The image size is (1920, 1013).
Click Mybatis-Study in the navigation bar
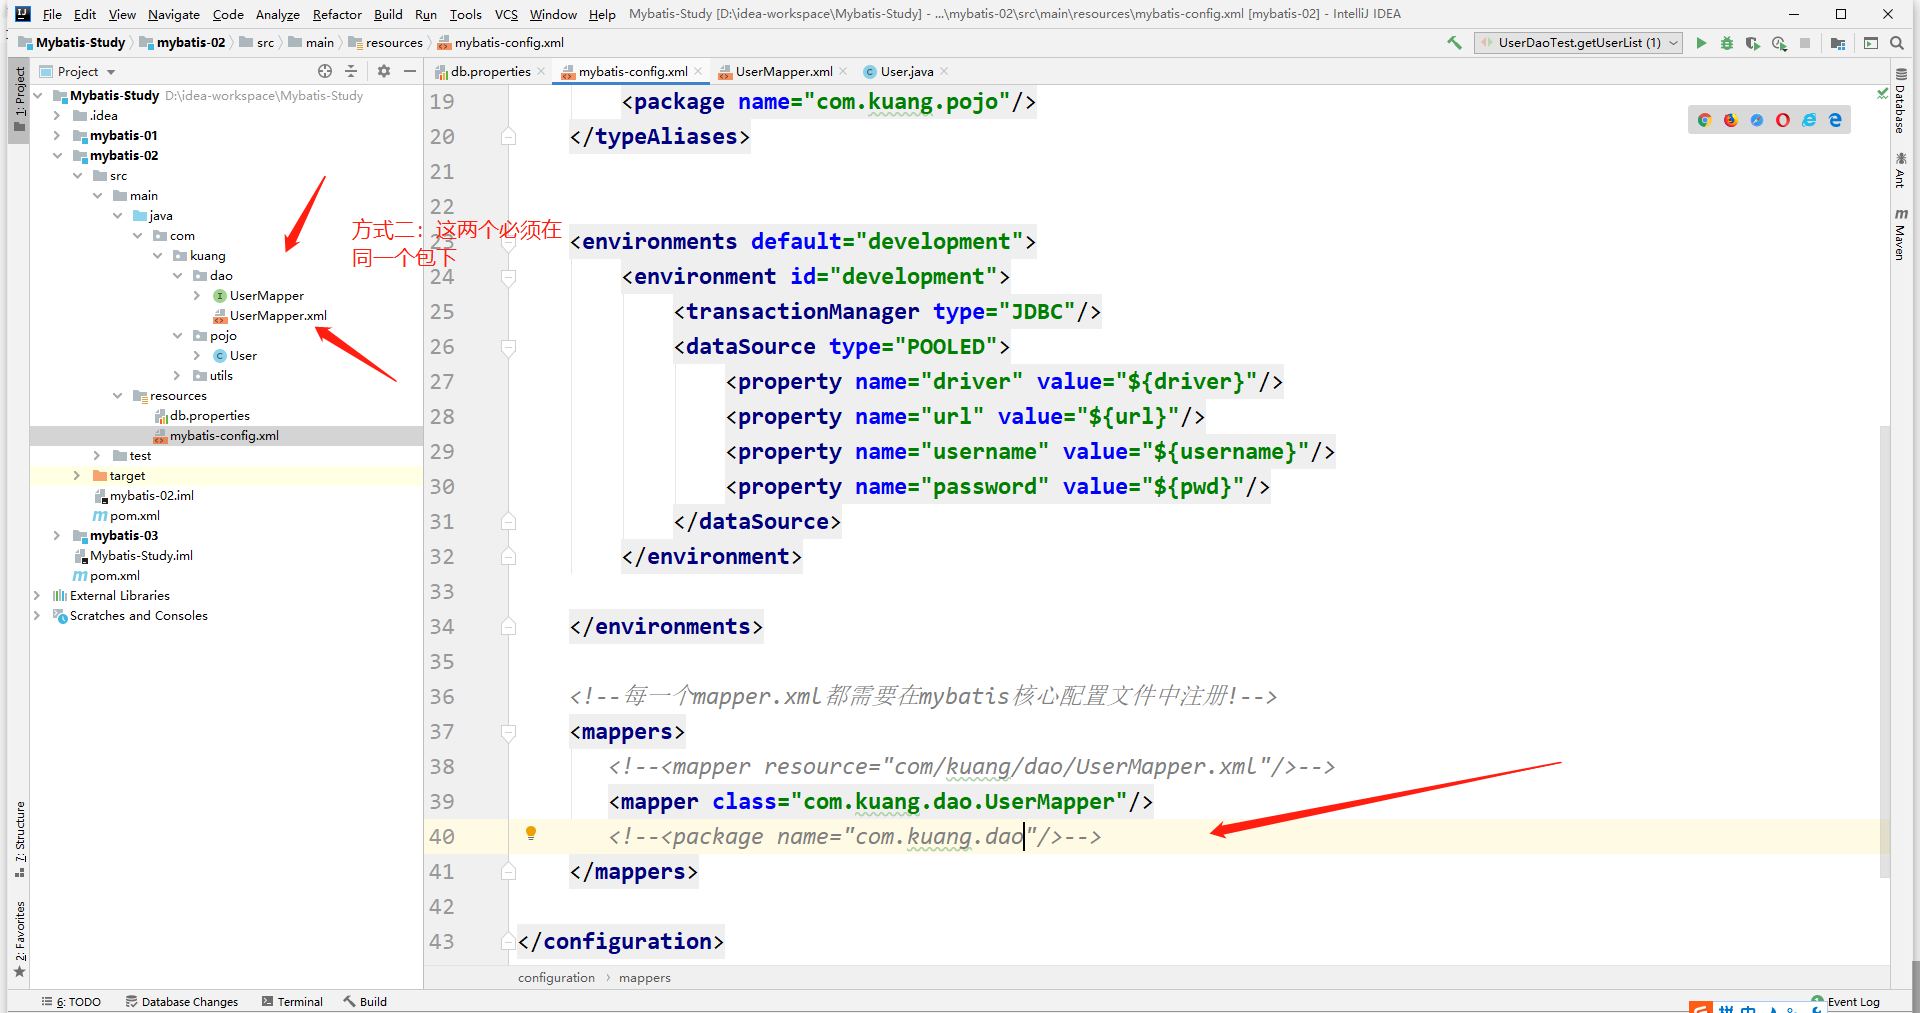(x=72, y=43)
